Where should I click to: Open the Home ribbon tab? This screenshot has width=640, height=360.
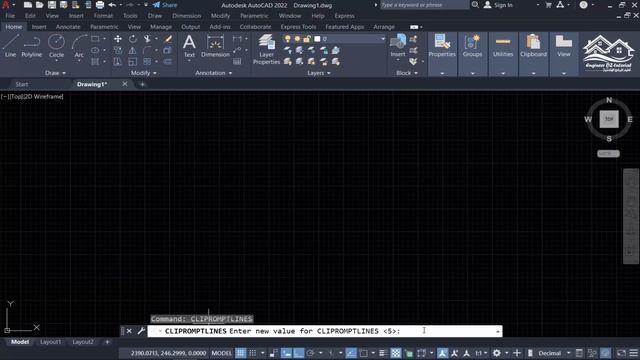pyautogui.click(x=14, y=27)
